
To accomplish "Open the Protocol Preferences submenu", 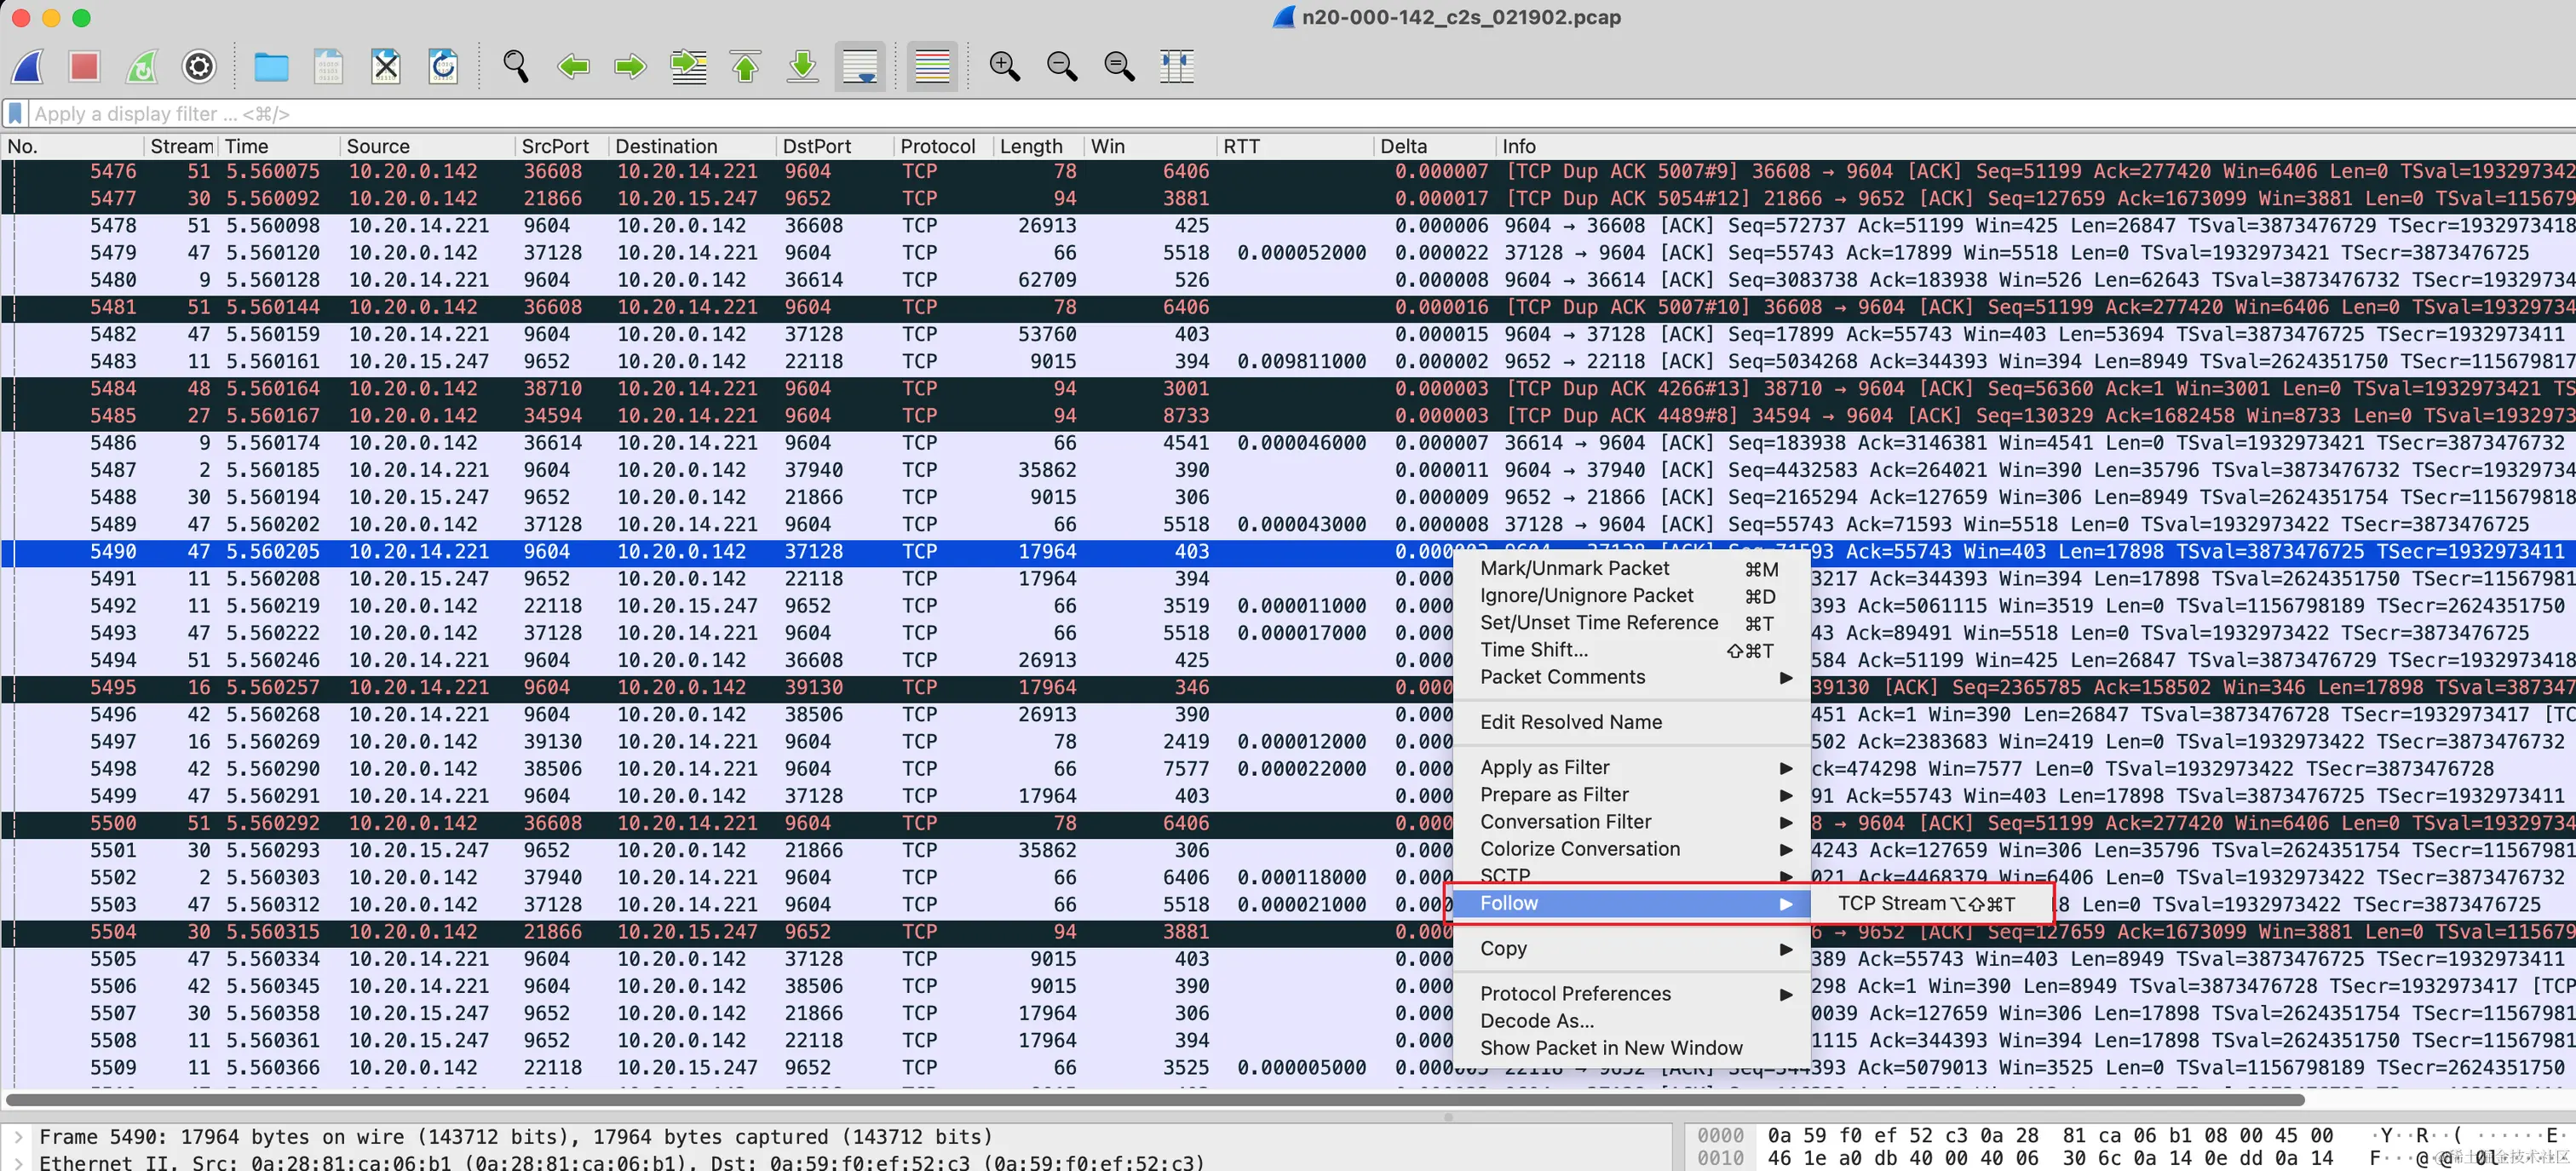I will 1632,993.
